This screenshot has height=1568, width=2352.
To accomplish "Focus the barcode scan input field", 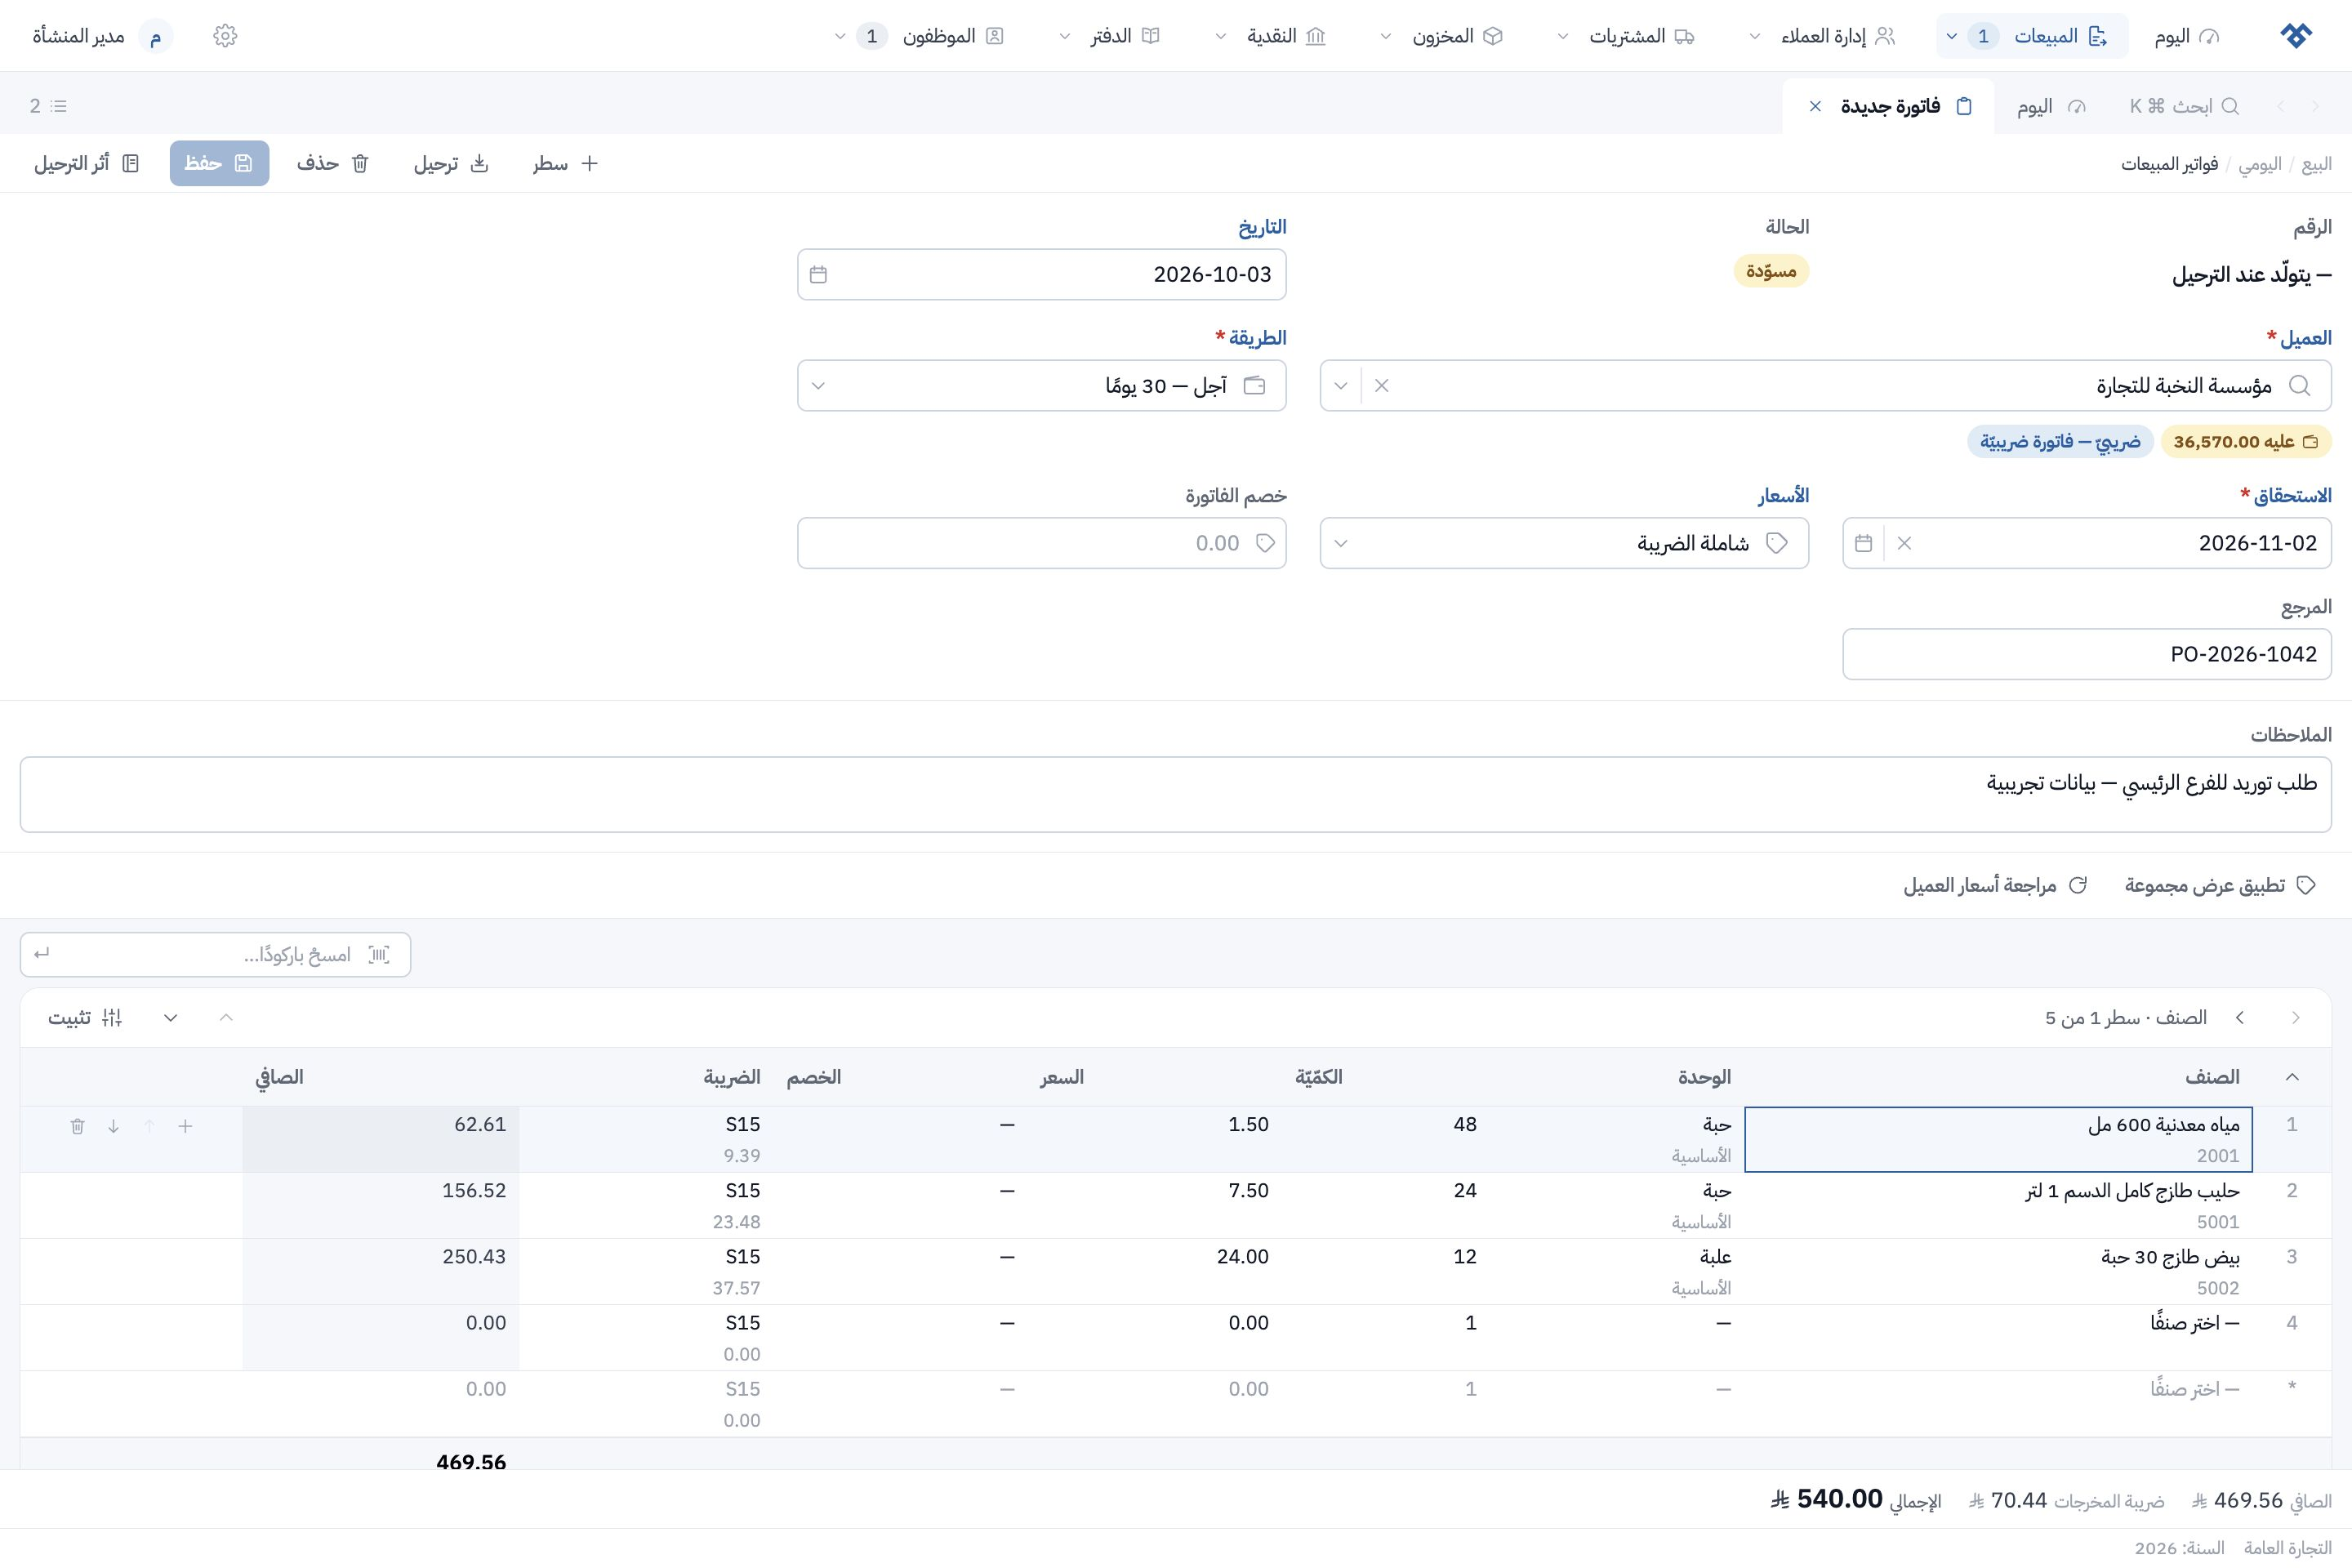I will coord(215,954).
